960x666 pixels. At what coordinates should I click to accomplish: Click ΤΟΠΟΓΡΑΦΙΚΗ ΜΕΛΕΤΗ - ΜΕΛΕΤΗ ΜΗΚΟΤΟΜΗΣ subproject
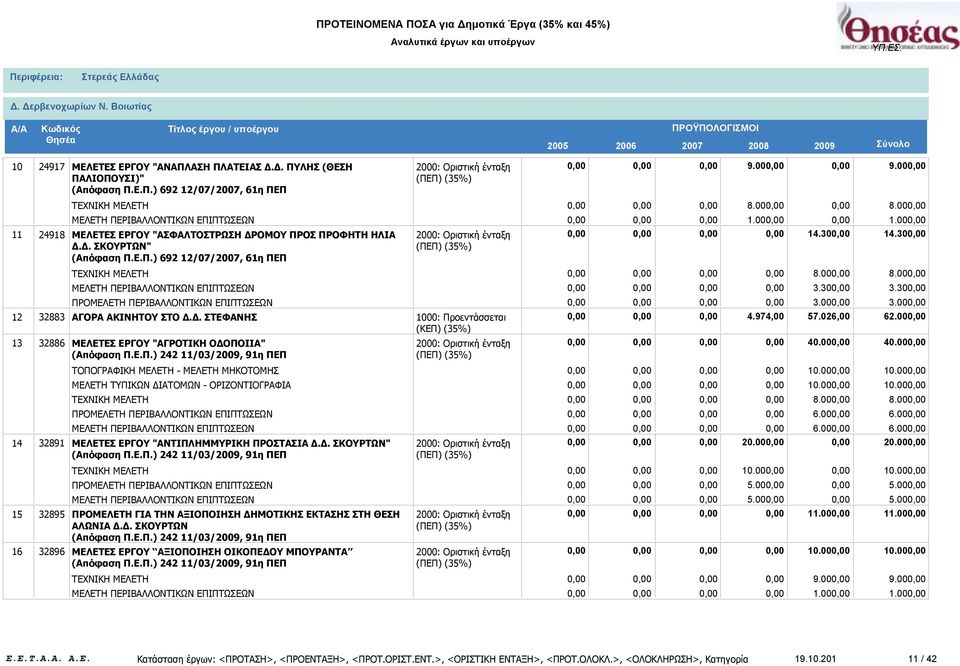(175, 371)
